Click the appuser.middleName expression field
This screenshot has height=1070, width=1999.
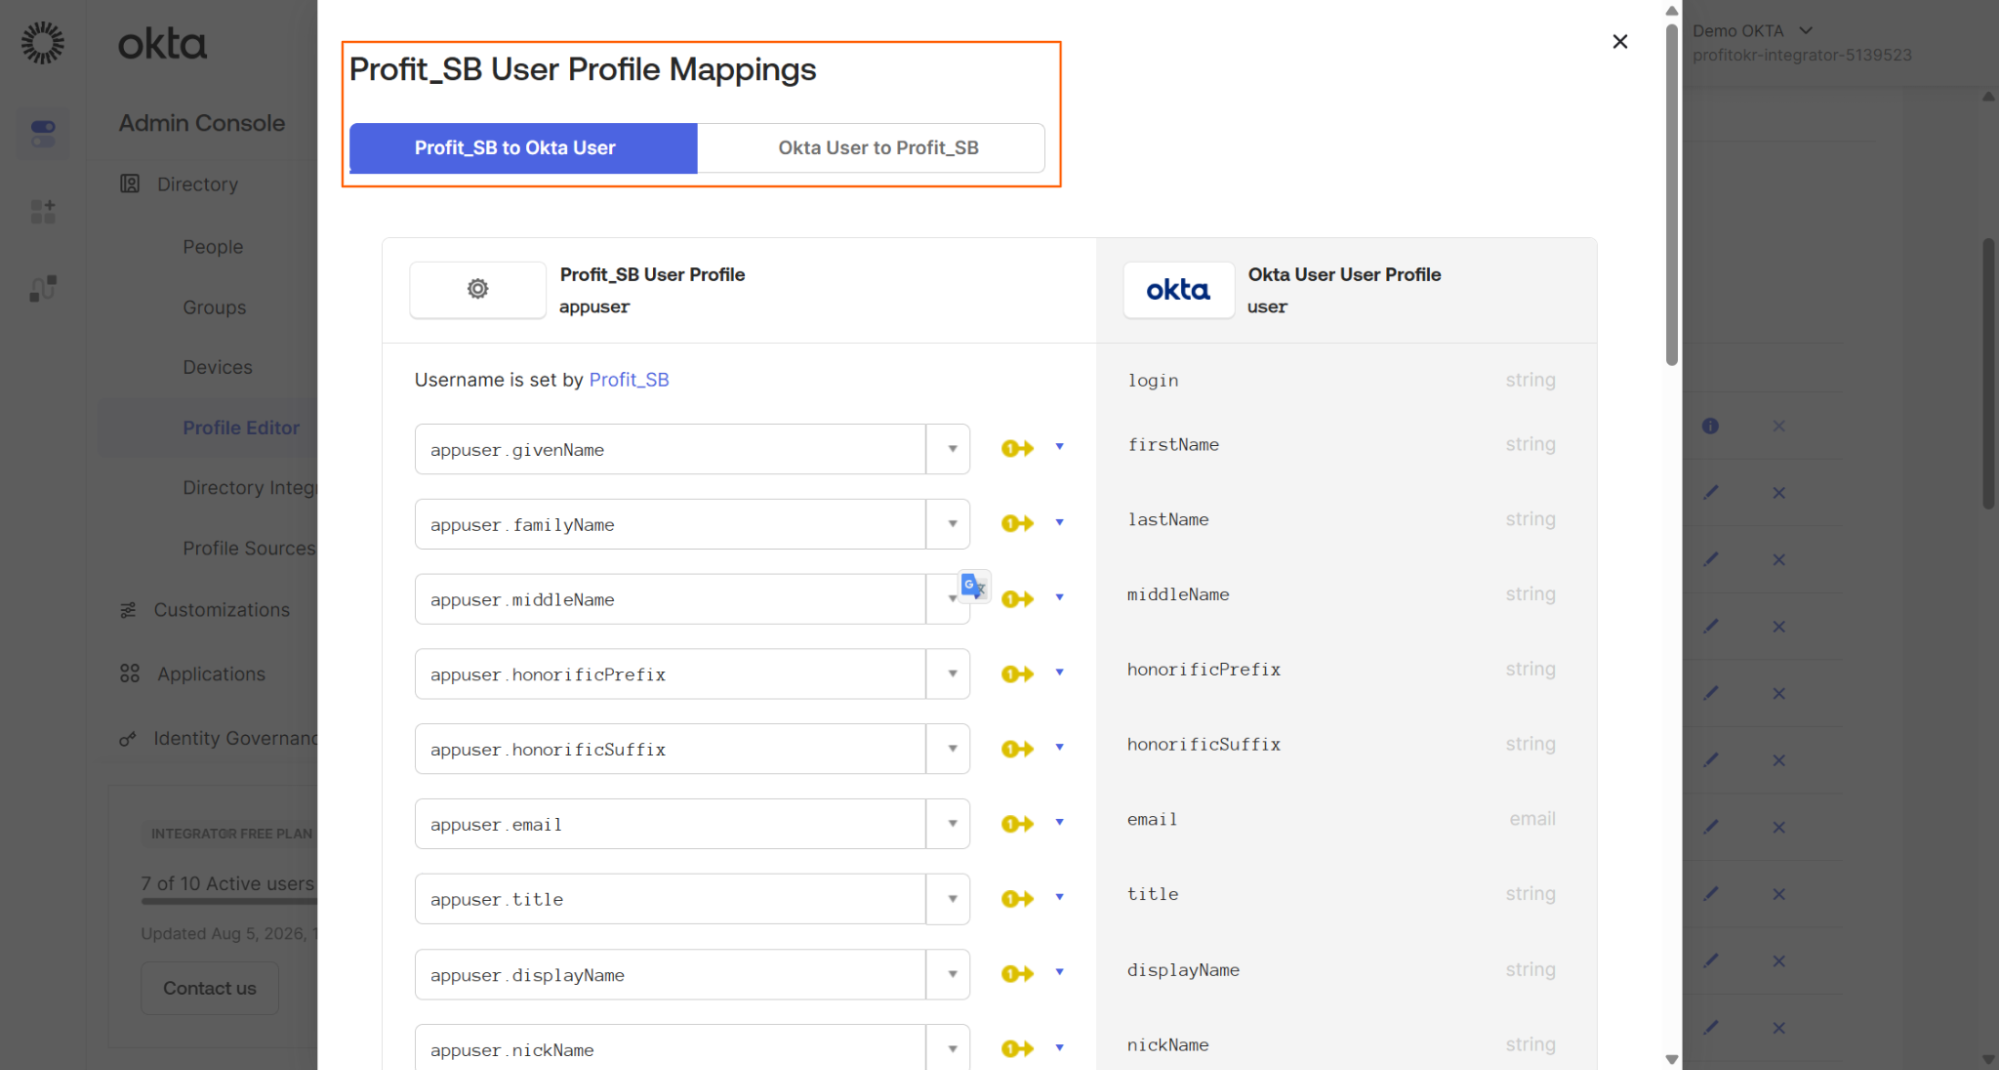coord(670,599)
